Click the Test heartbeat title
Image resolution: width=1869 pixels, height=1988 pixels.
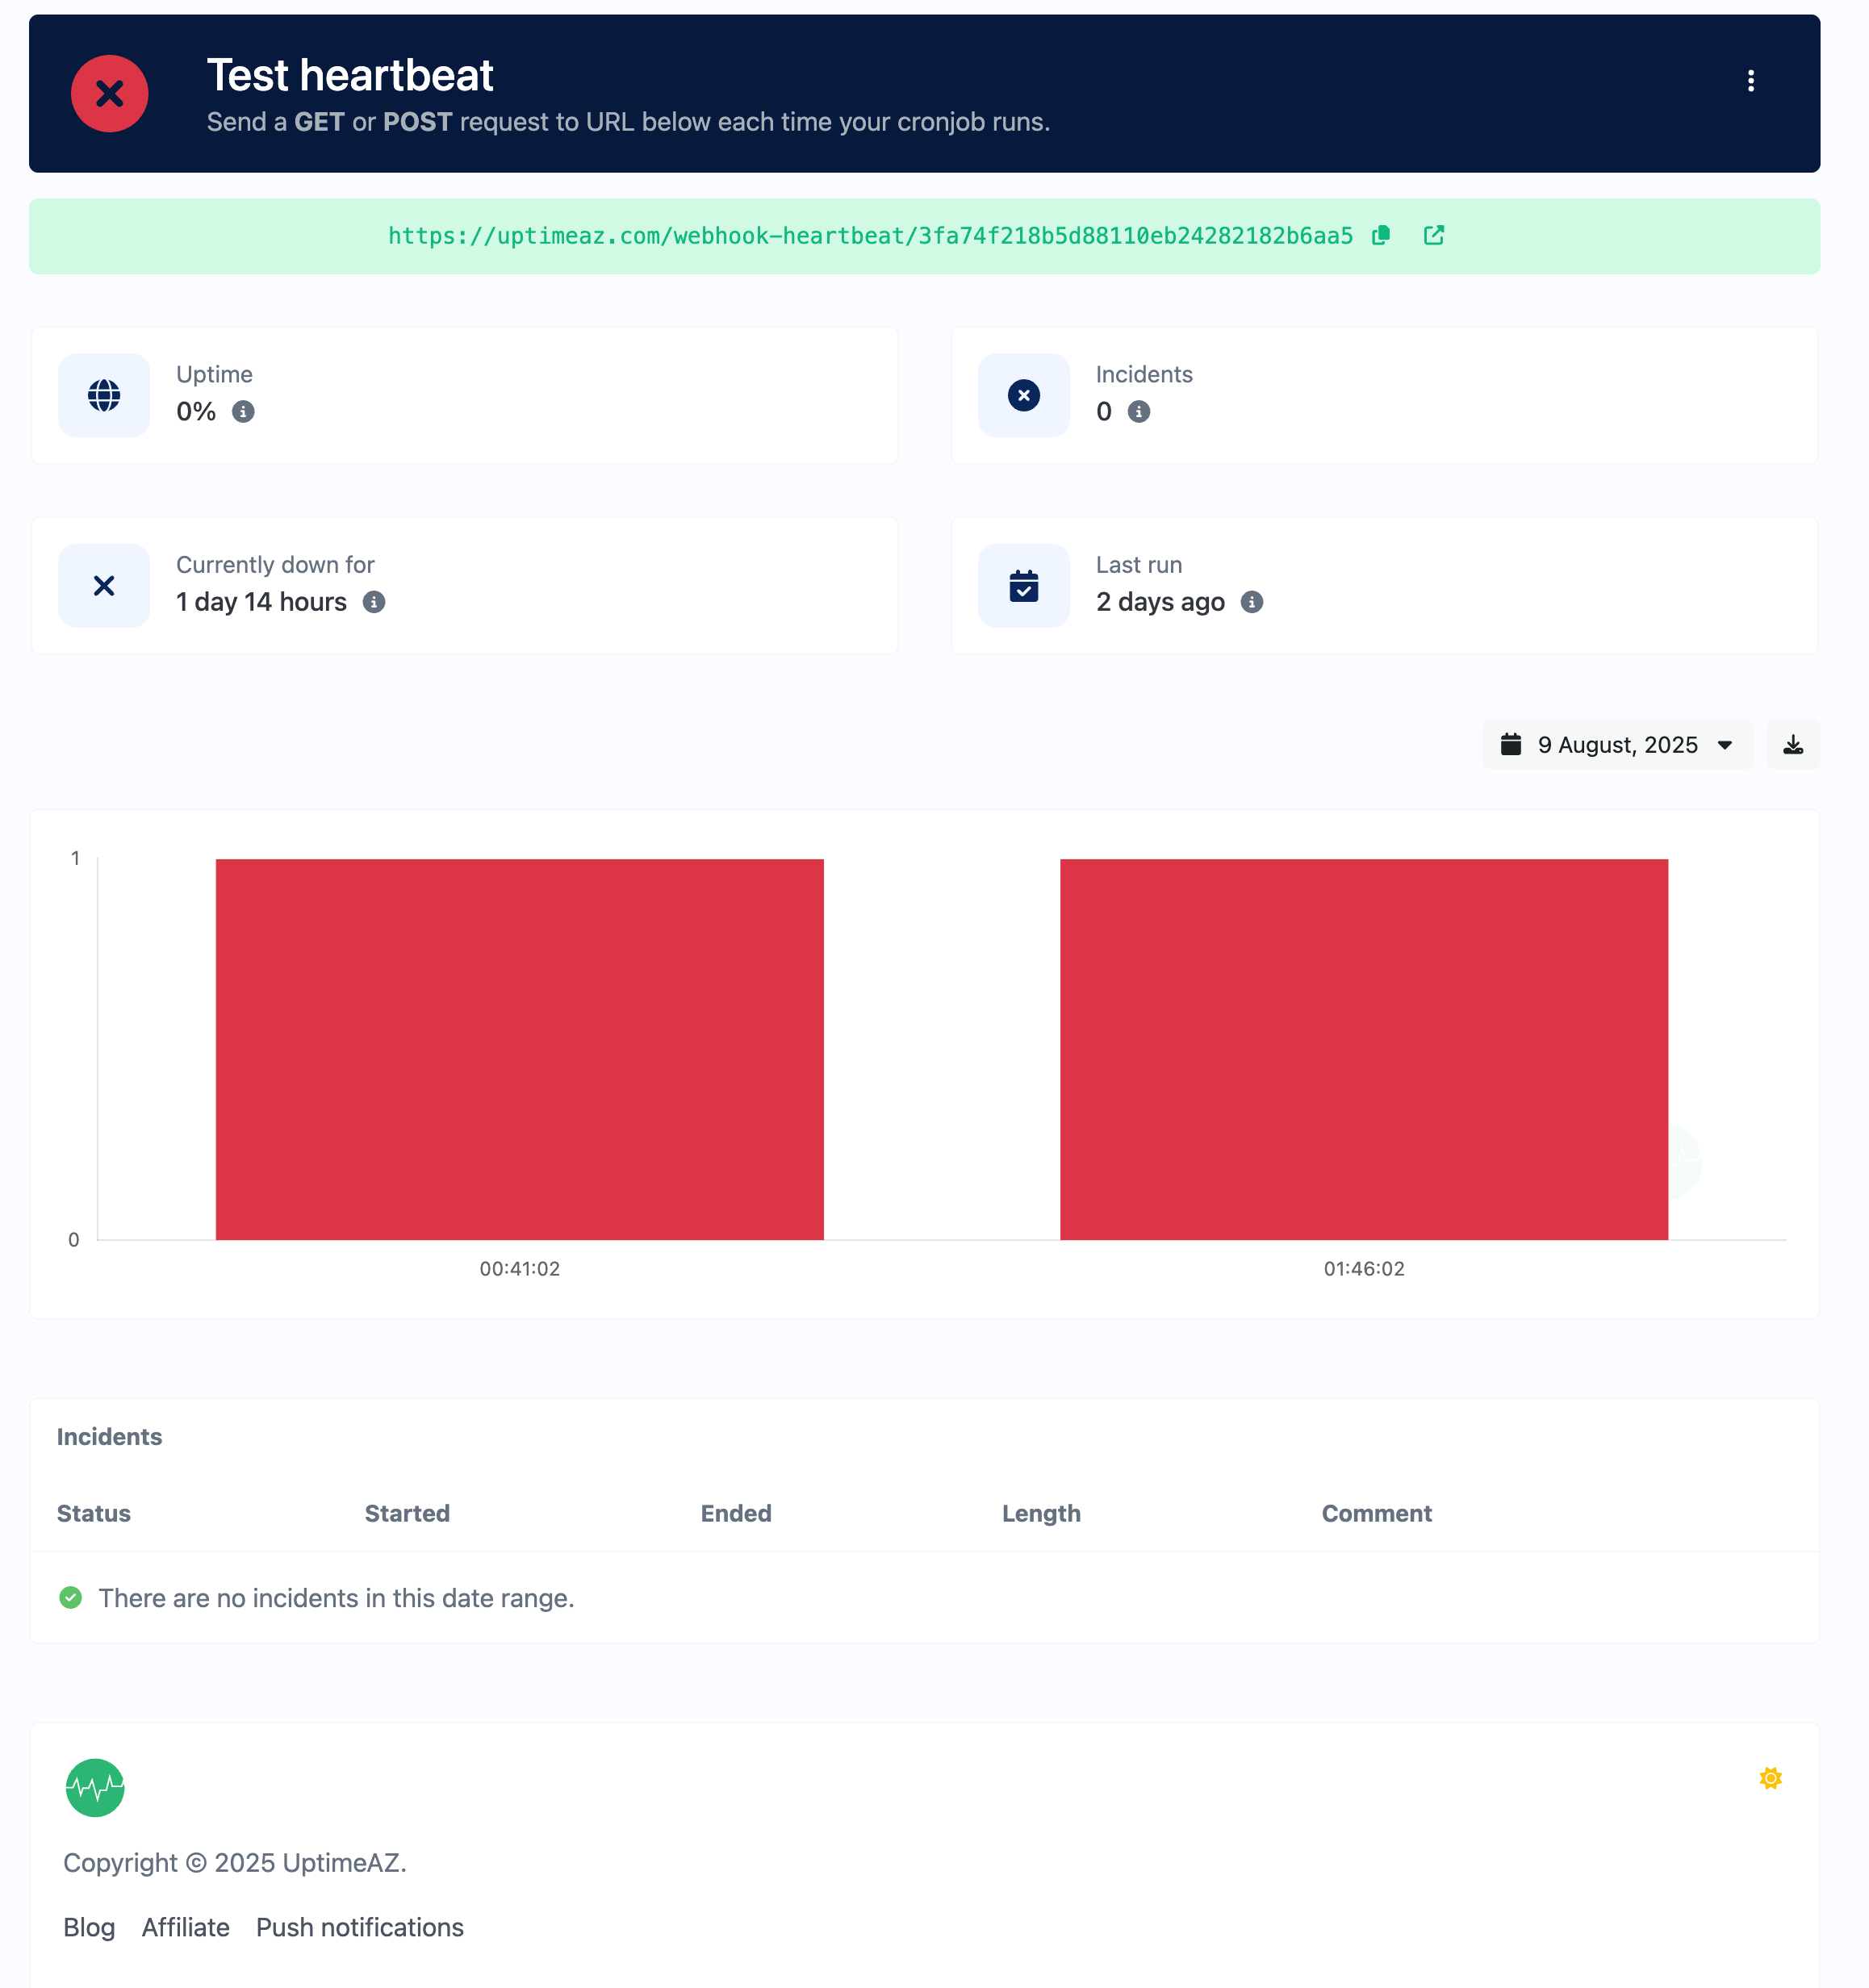click(x=350, y=76)
